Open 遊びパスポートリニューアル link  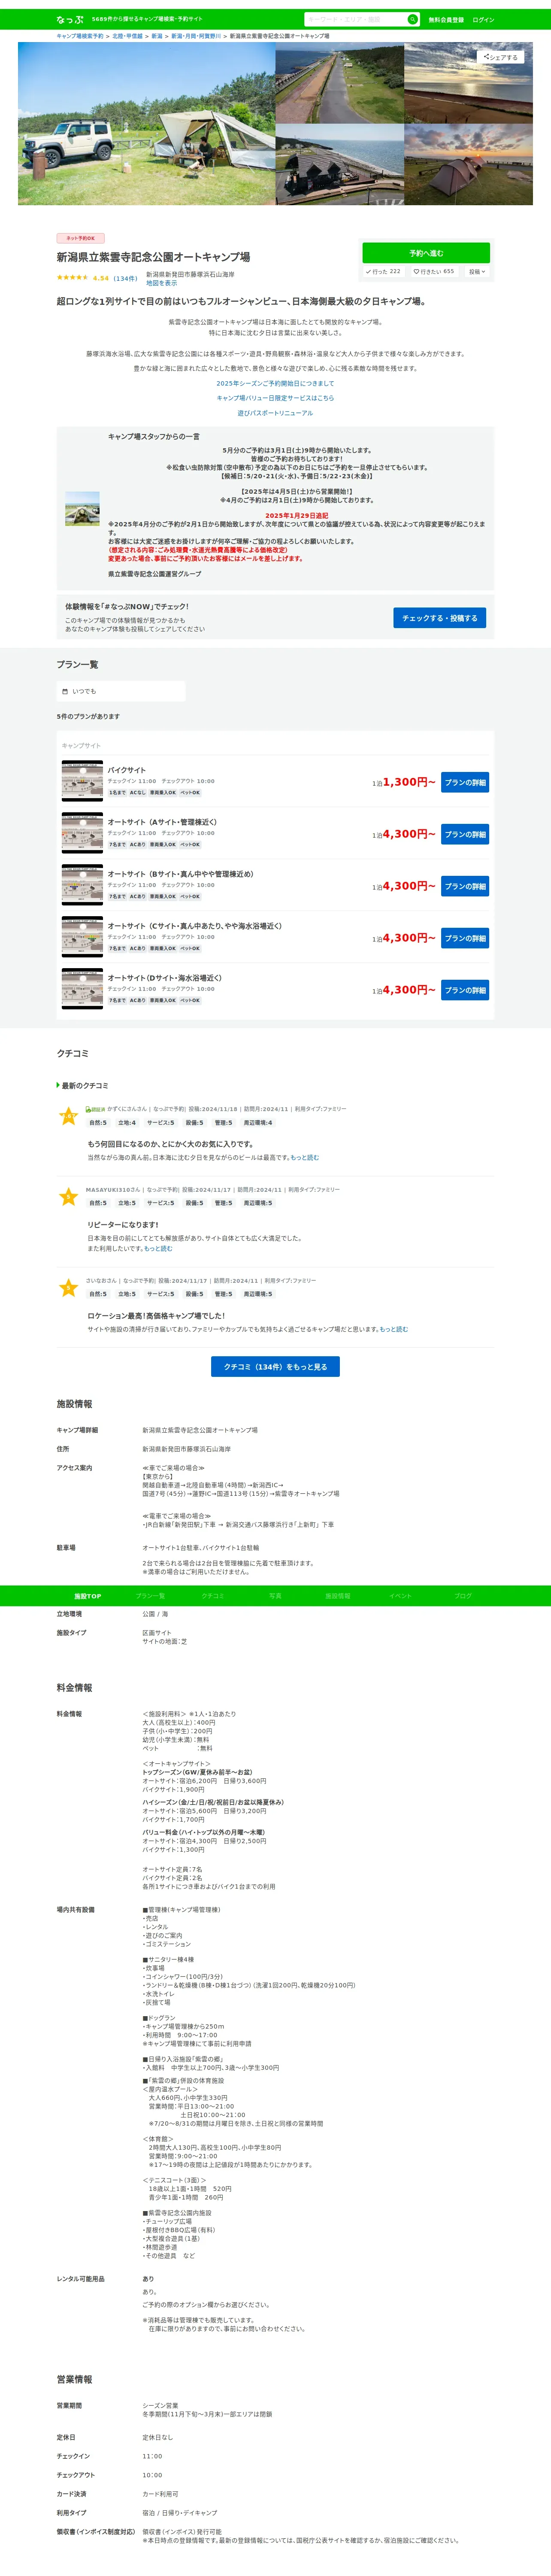275,413
